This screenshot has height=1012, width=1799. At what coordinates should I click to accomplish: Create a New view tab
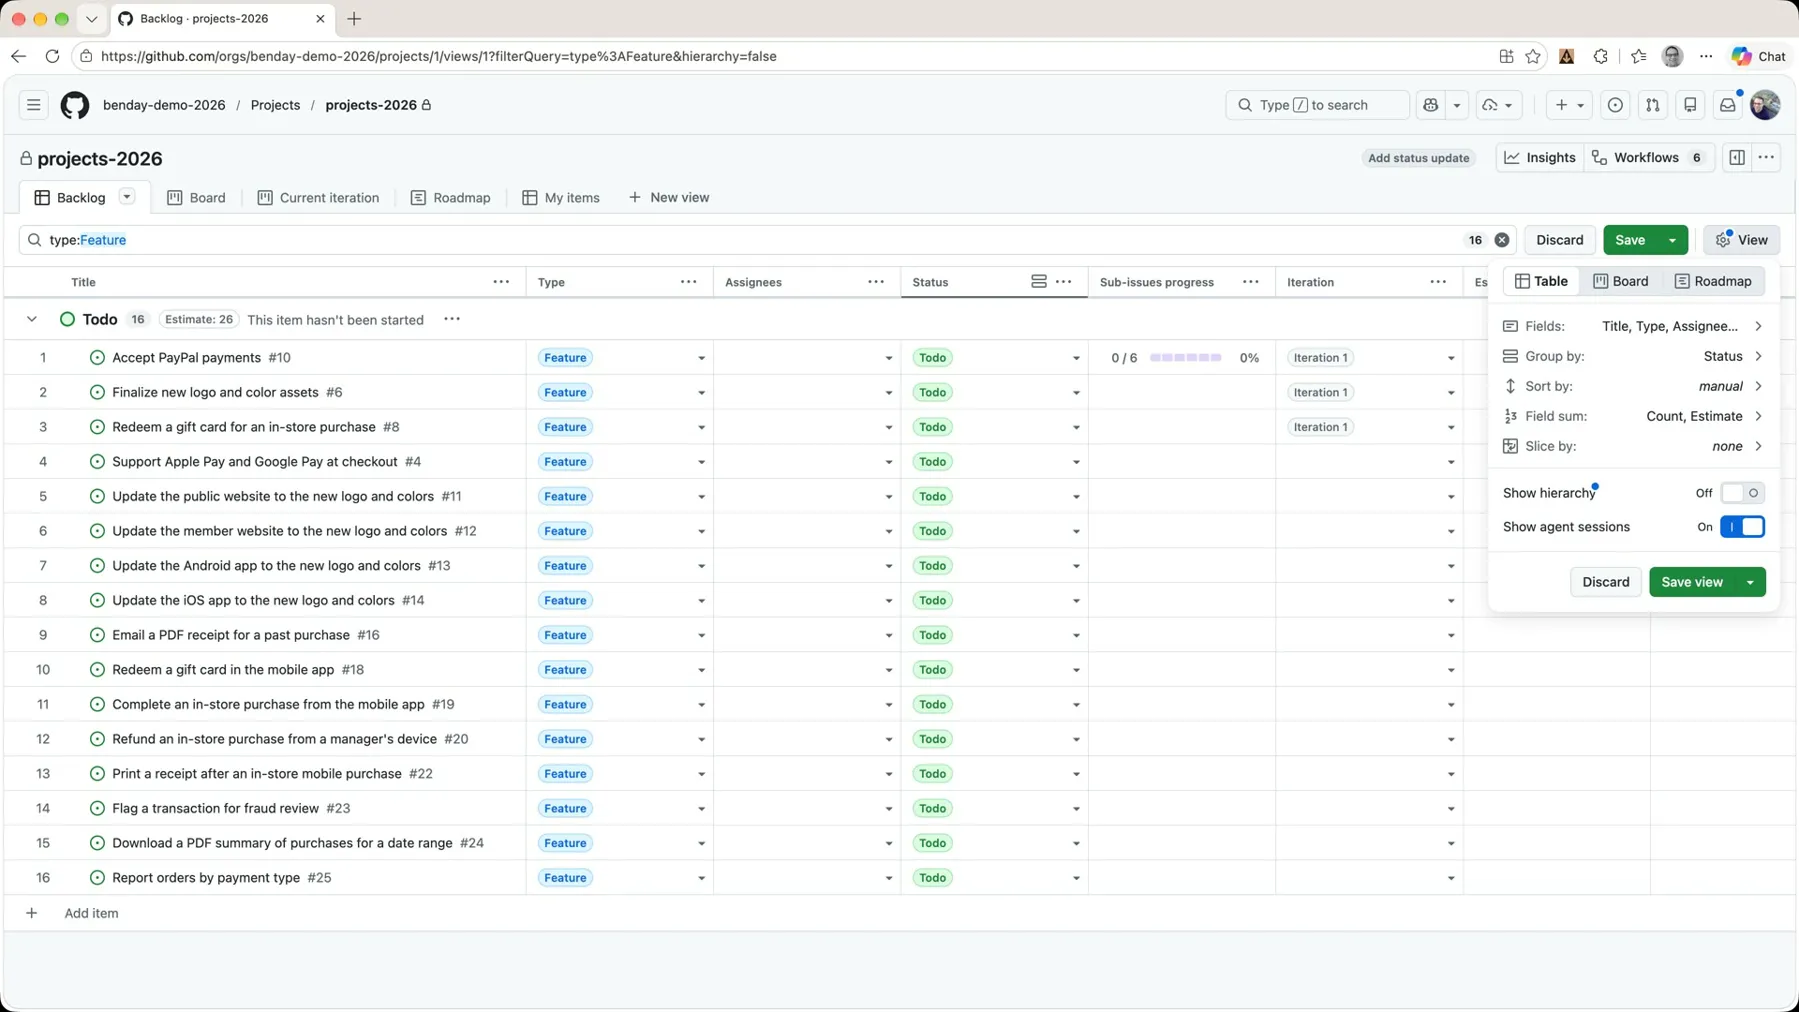click(x=668, y=198)
